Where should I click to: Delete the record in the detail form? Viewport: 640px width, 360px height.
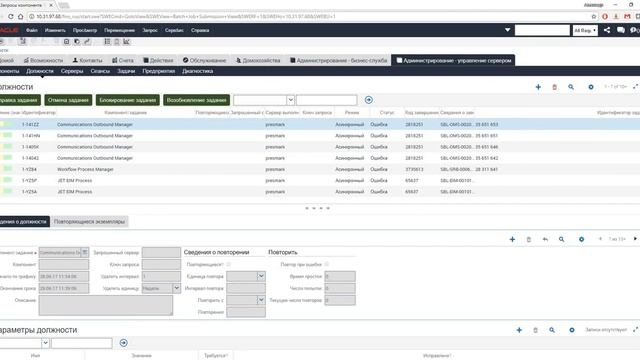pyautogui.click(x=529, y=239)
